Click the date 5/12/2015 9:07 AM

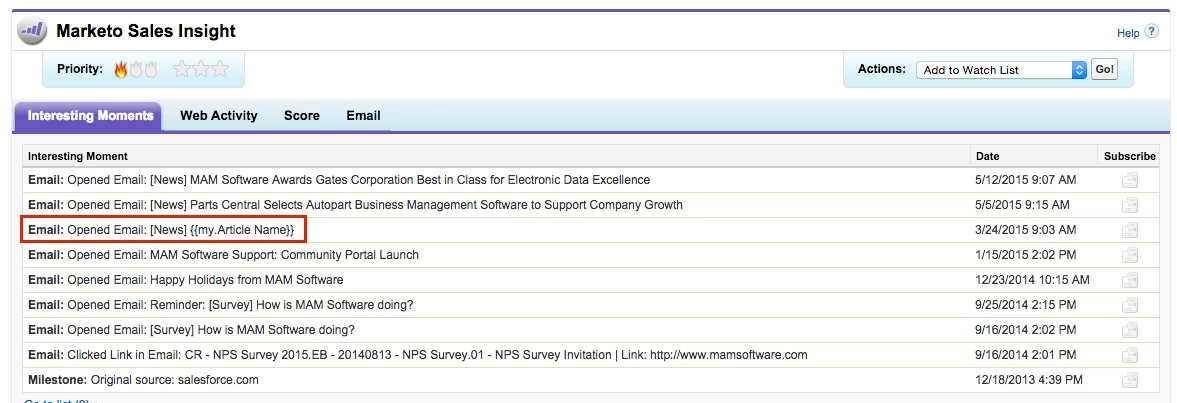pyautogui.click(x=1025, y=180)
